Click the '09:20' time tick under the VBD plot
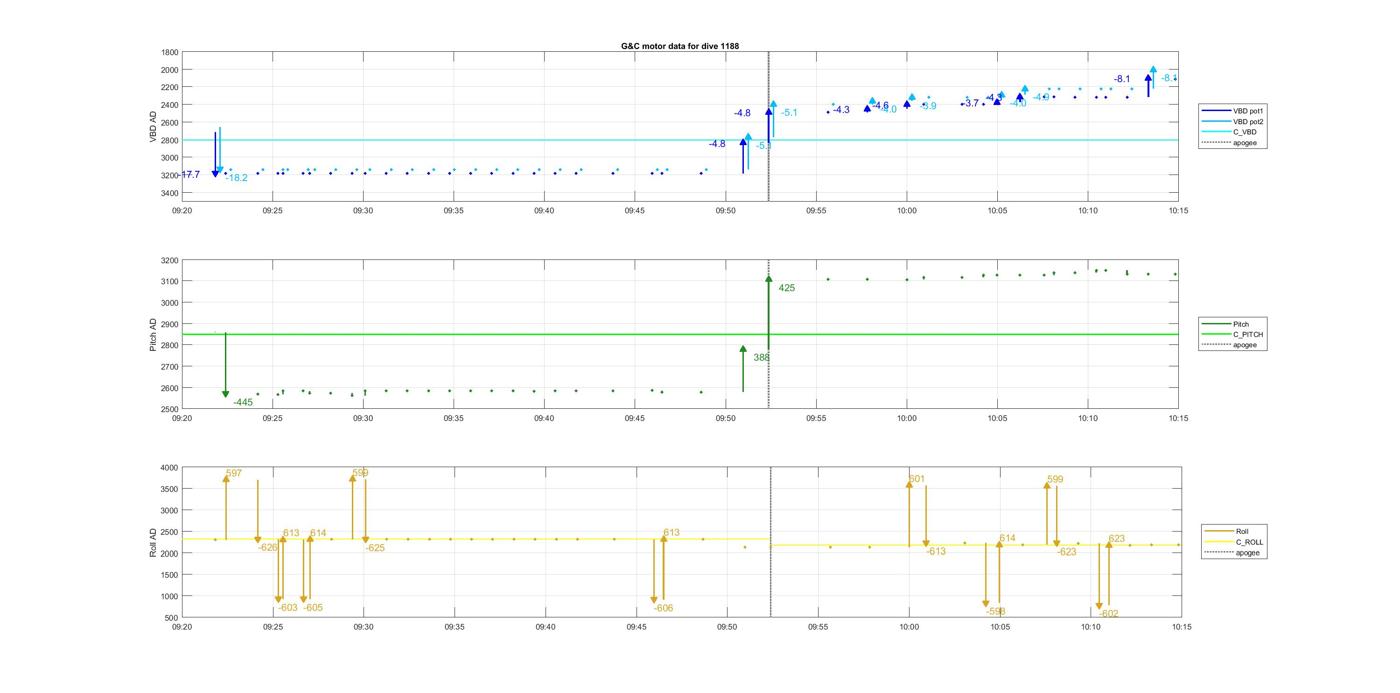The width and height of the screenshot is (1400, 693). pyautogui.click(x=182, y=211)
